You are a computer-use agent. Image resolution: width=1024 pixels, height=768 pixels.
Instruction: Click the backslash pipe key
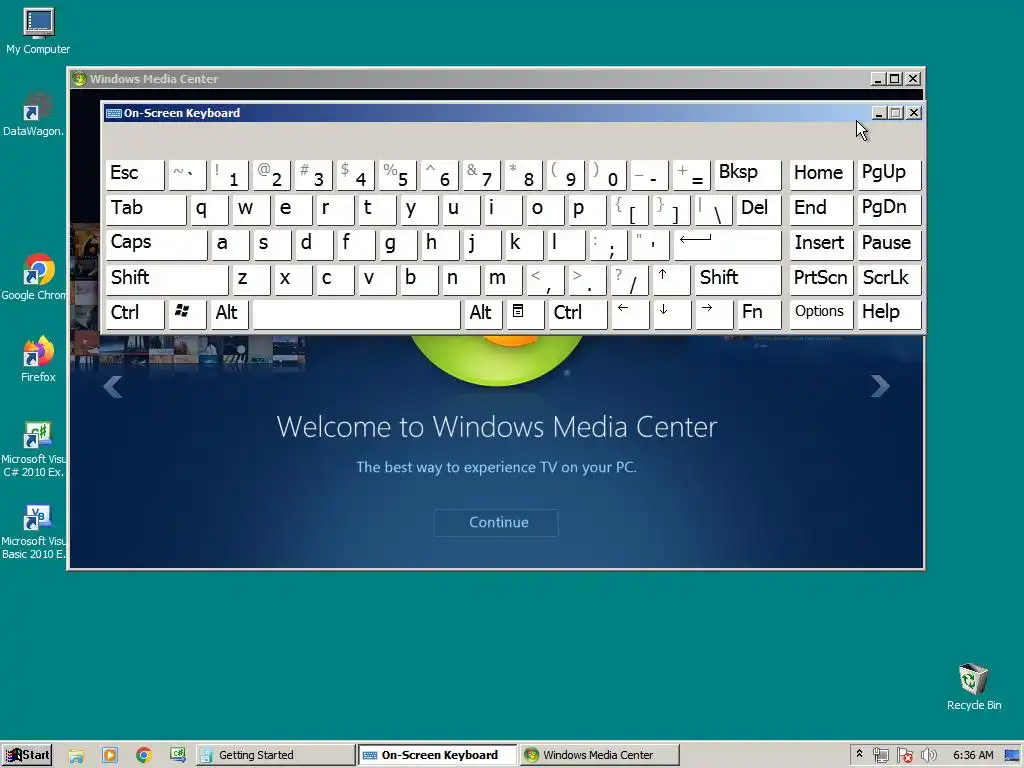click(713, 209)
